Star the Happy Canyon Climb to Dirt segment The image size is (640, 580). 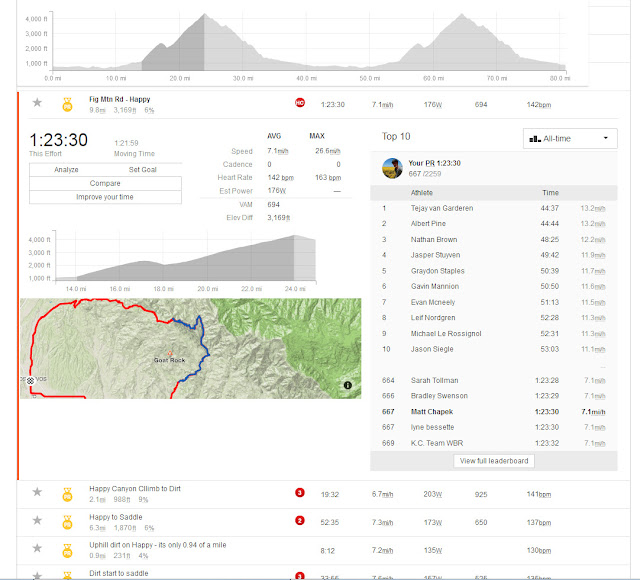tap(37, 492)
